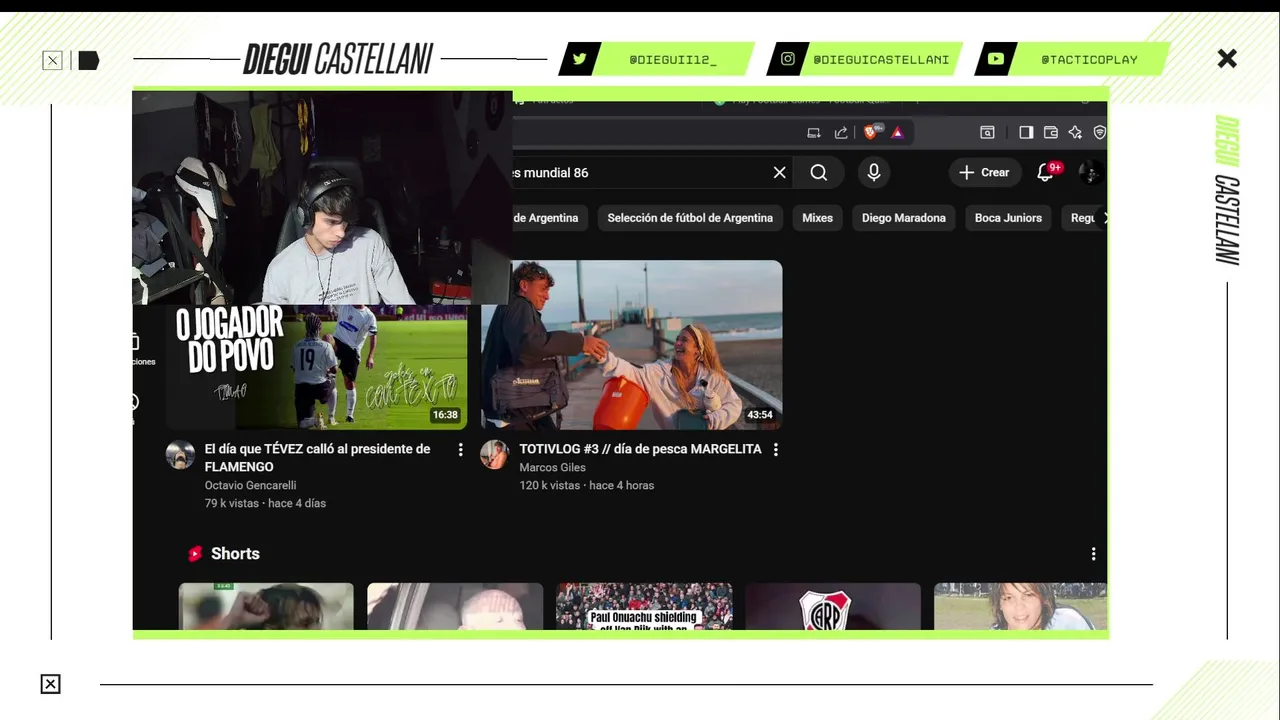Toggle the browser sidebar panel icon

(1026, 132)
